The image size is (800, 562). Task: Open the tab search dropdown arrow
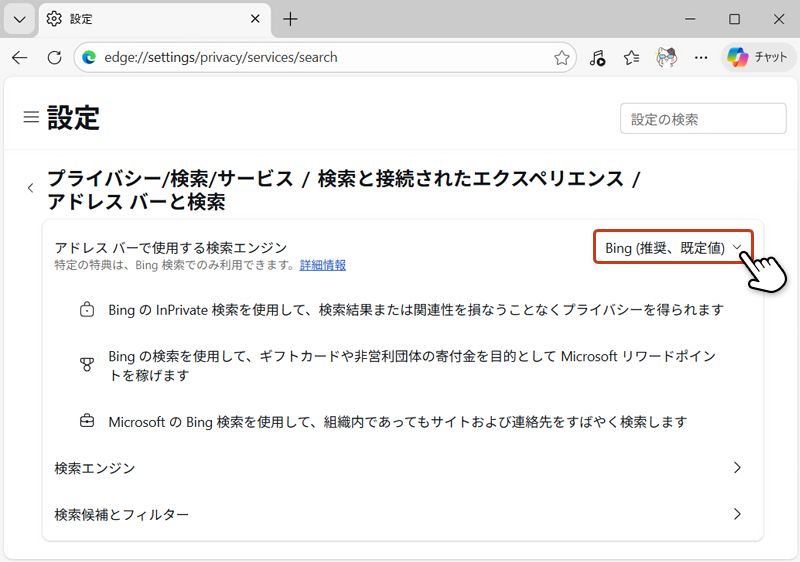click(19, 20)
